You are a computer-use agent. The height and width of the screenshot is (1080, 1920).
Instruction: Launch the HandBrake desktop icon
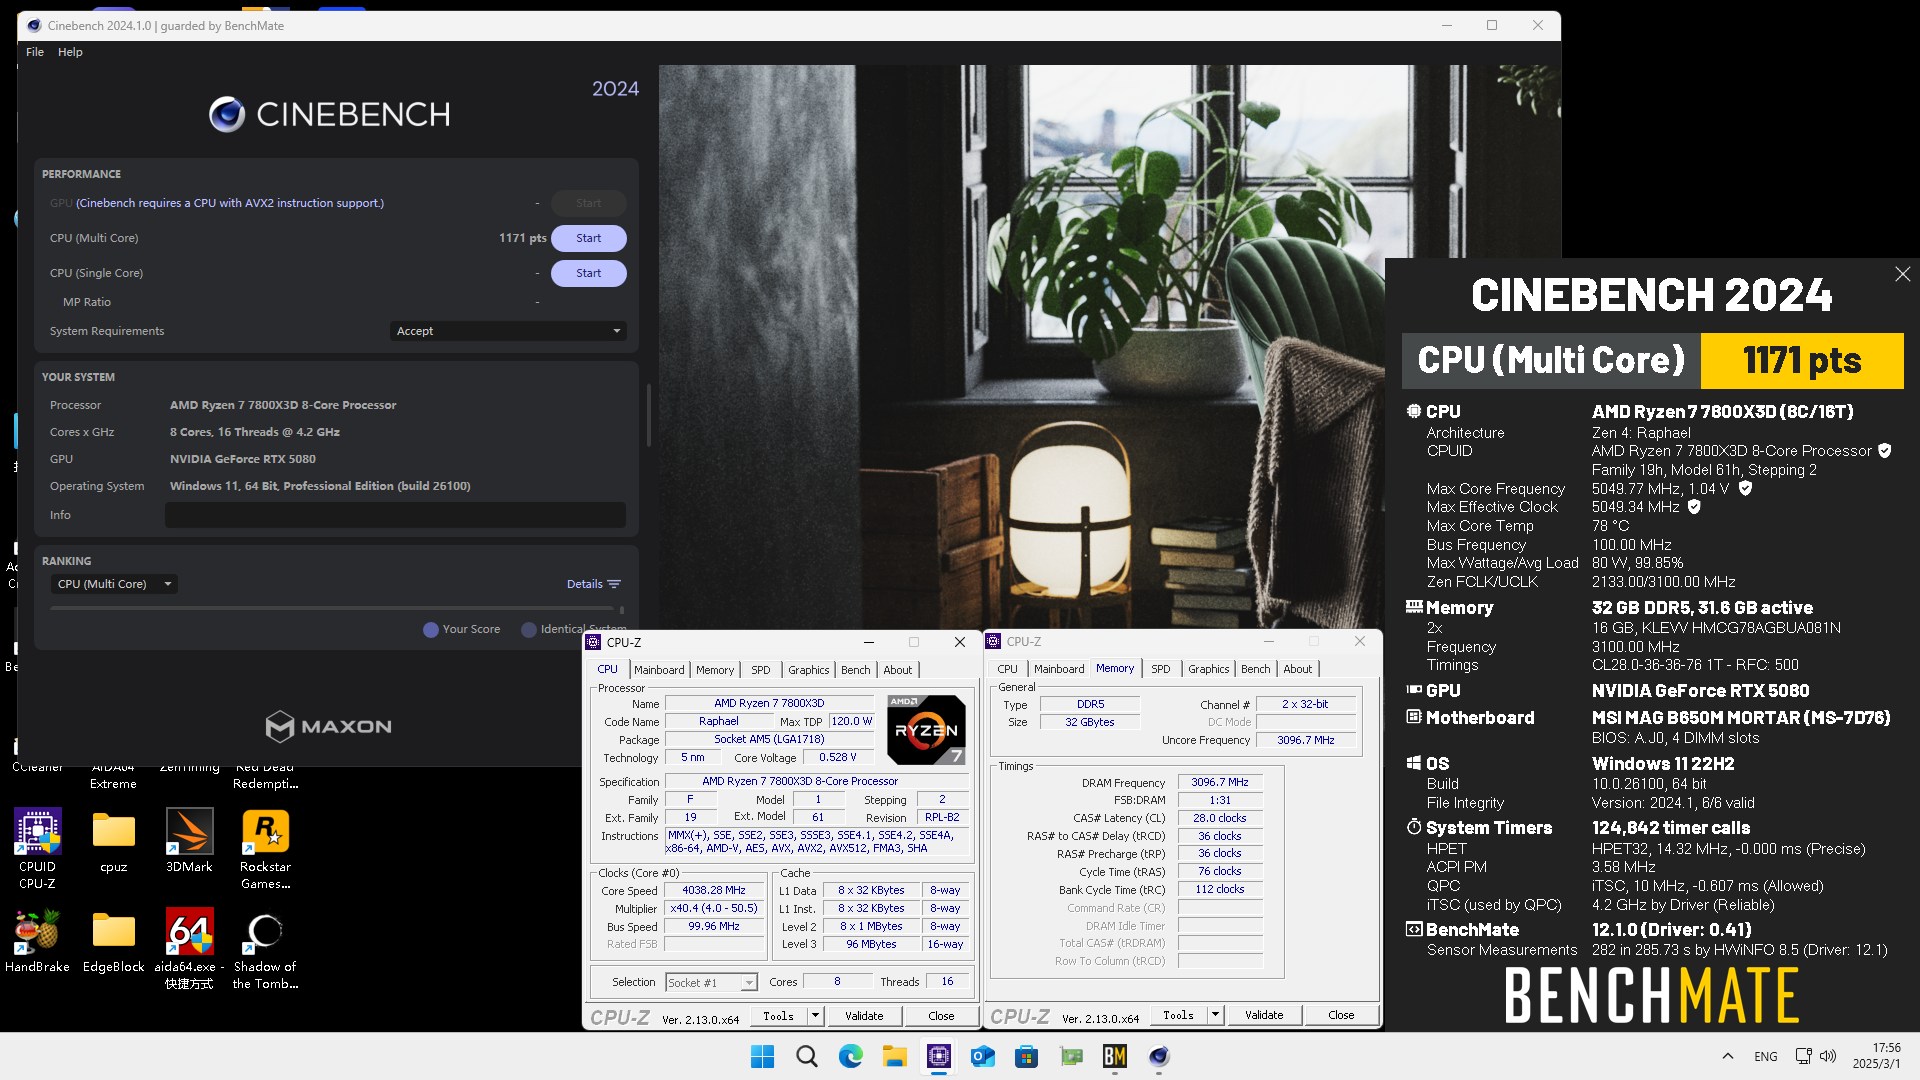click(38, 940)
